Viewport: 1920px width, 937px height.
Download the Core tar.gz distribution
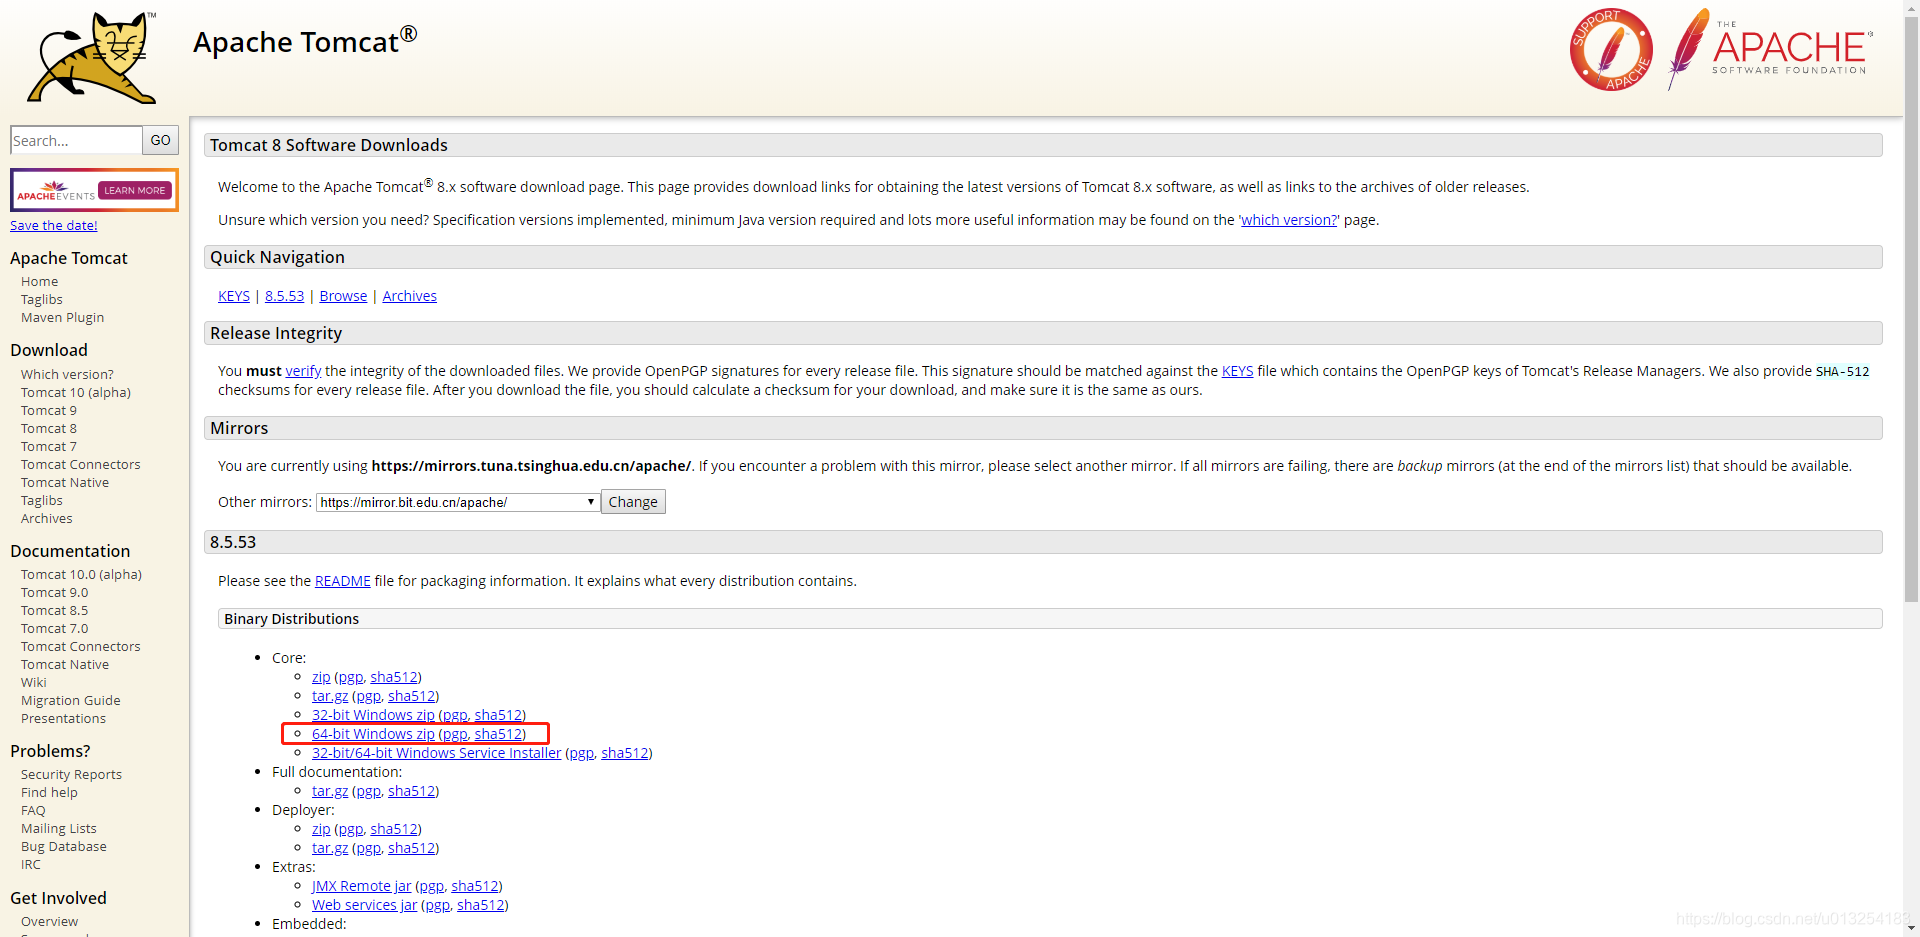(330, 696)
